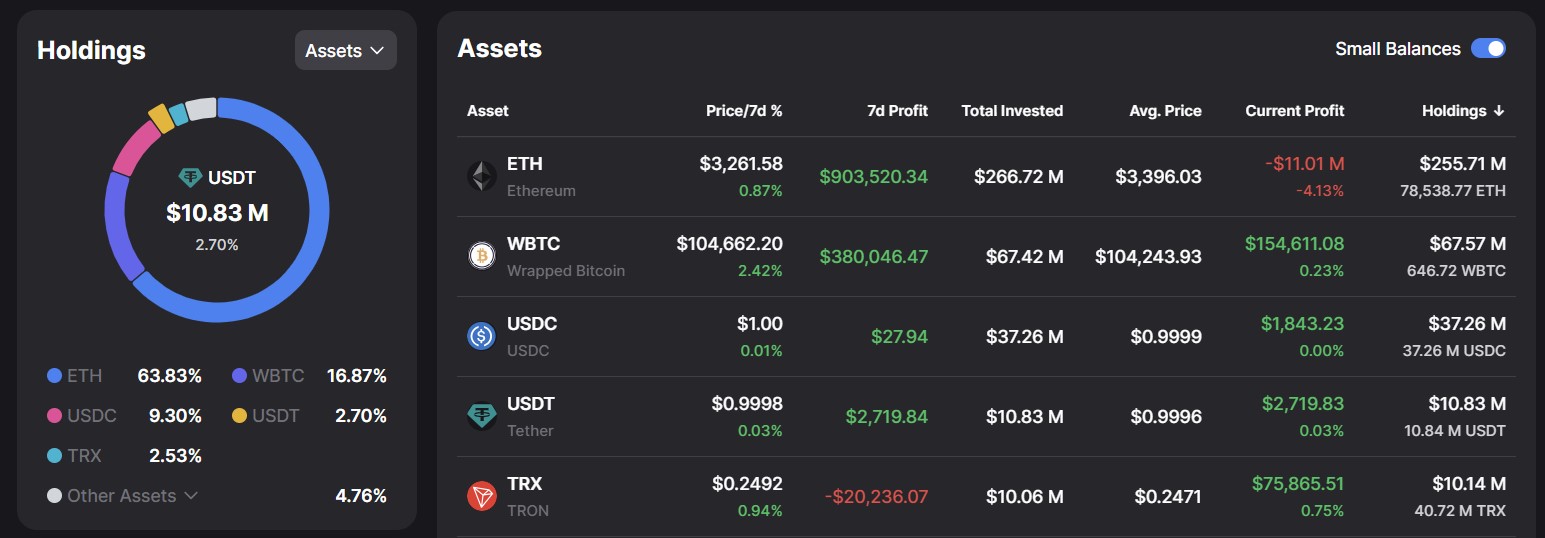Select the TRX legend entry
This screenshot has width=1545, height=538.
click(x=84, y=456)
